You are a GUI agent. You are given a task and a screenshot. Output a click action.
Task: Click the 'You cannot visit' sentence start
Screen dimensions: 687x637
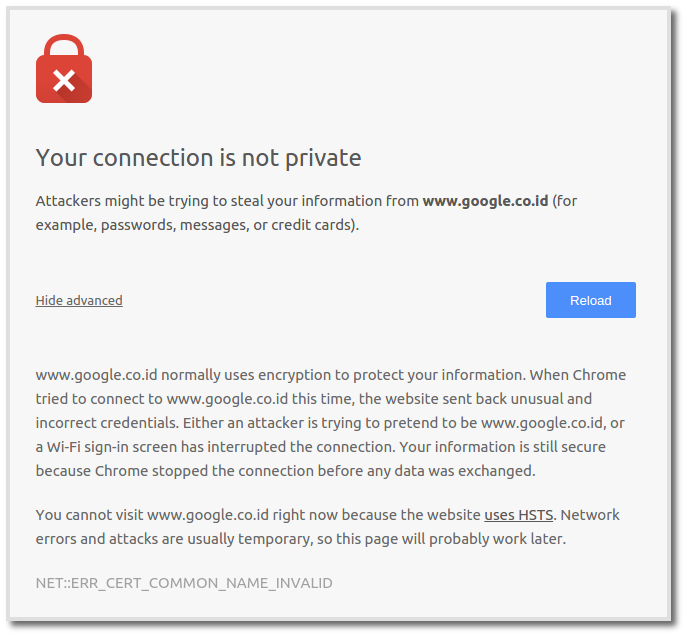pyautogui.click(x=89, y=515)
